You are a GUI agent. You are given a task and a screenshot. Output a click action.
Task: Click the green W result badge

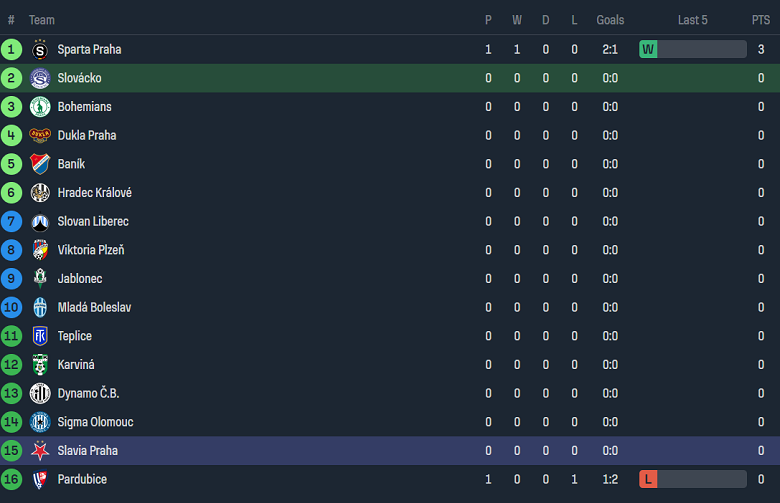pyautogui.click(x=648, y=49)
